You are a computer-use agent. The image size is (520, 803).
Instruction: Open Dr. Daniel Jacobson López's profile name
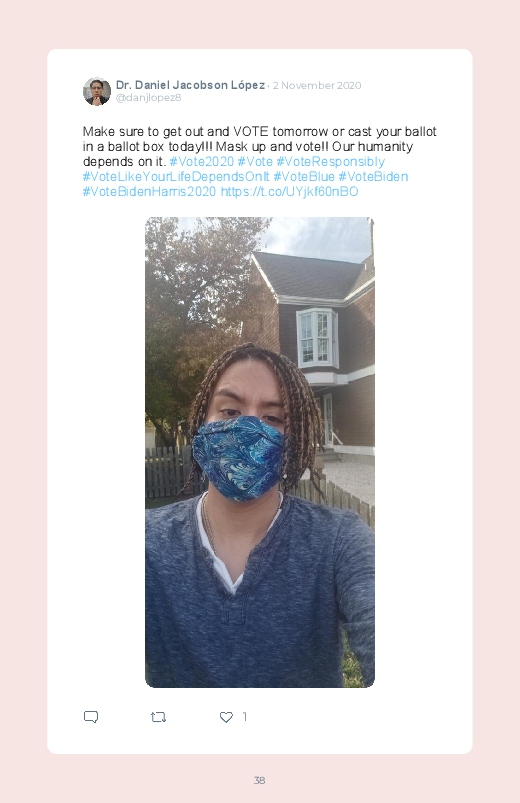coord(190,85)
